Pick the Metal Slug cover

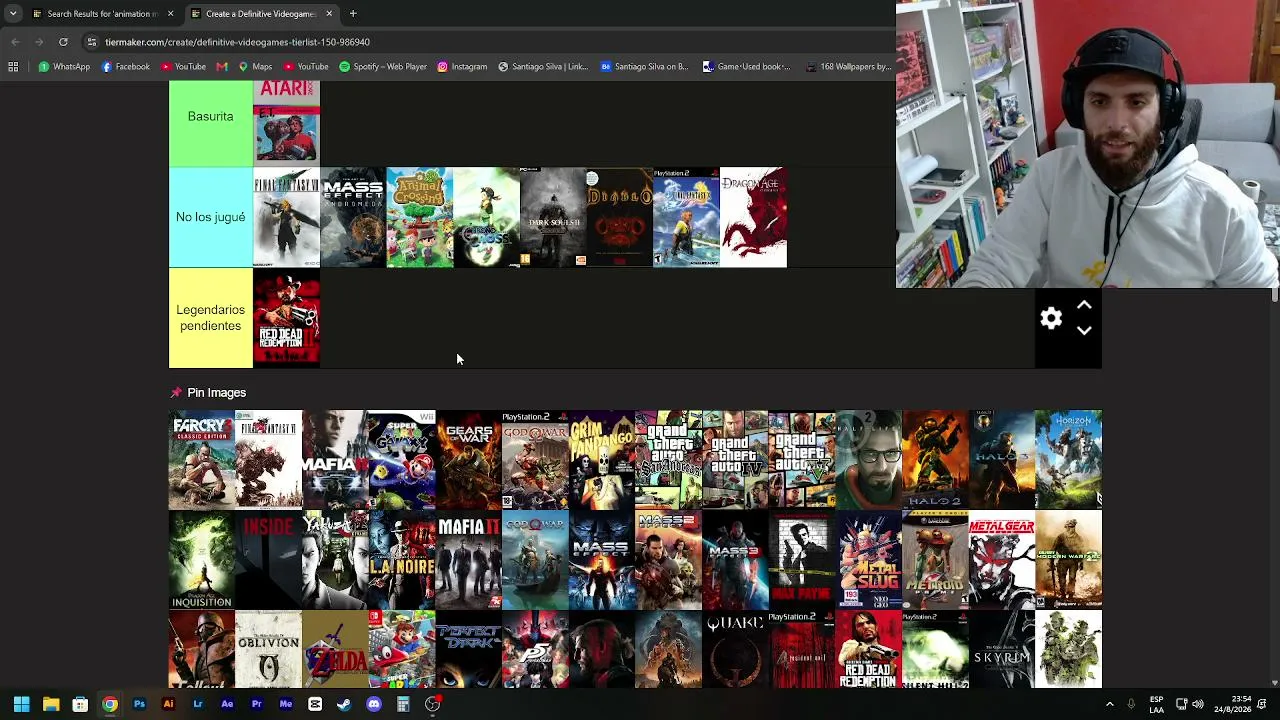coord(868,561)
